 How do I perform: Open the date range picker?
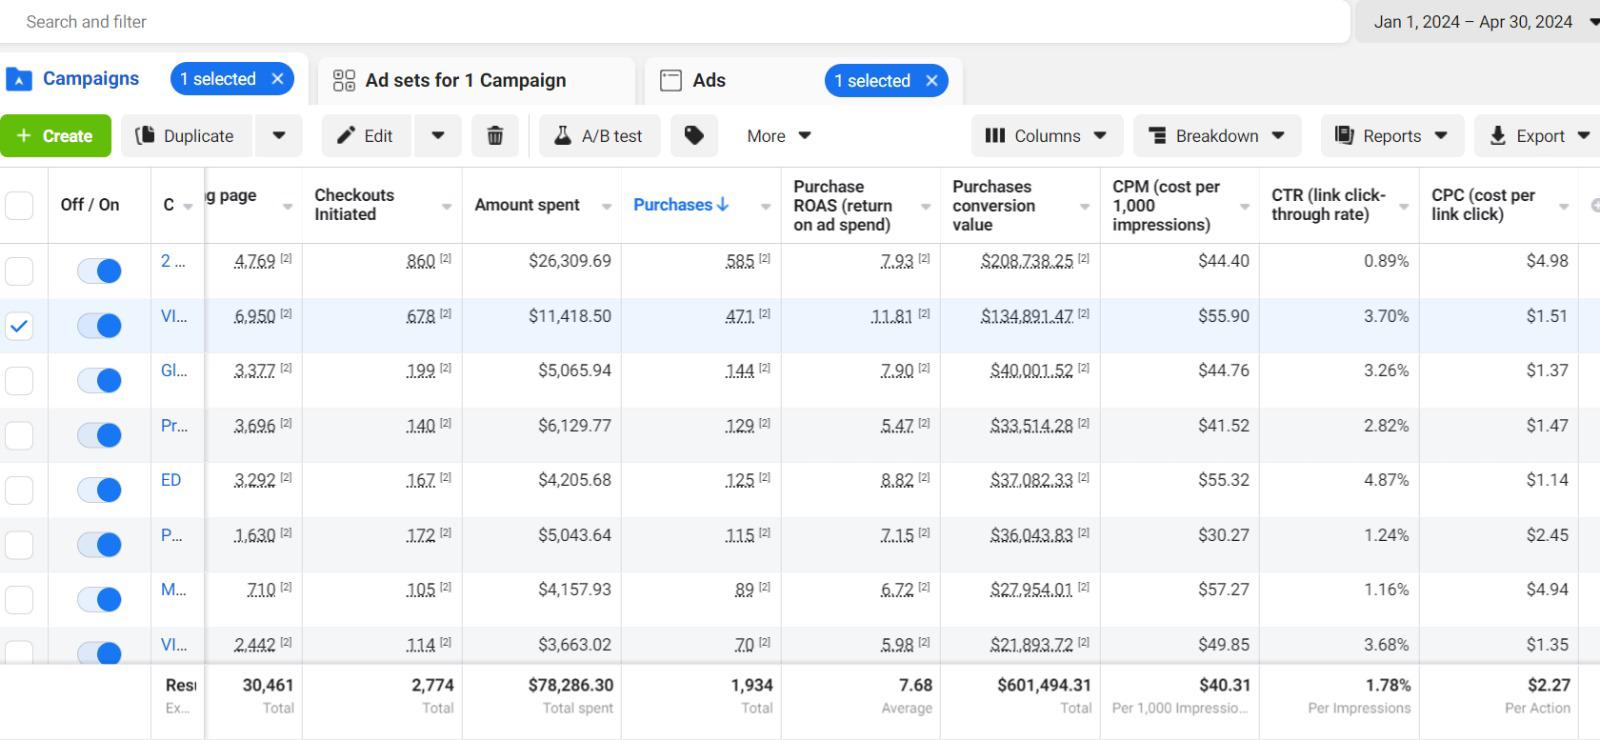[x=1478, y=22]
